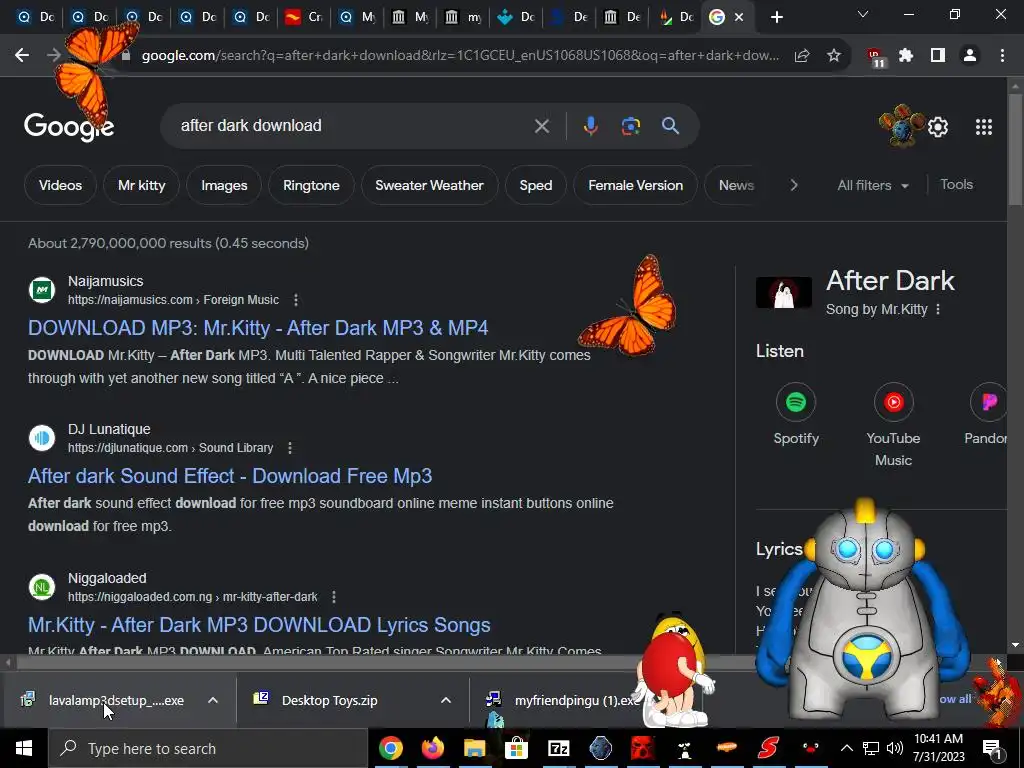Click the taskbar 'Type here to search' box
The width and height of the screenshot is (1024, 768).
pos(208,748)
